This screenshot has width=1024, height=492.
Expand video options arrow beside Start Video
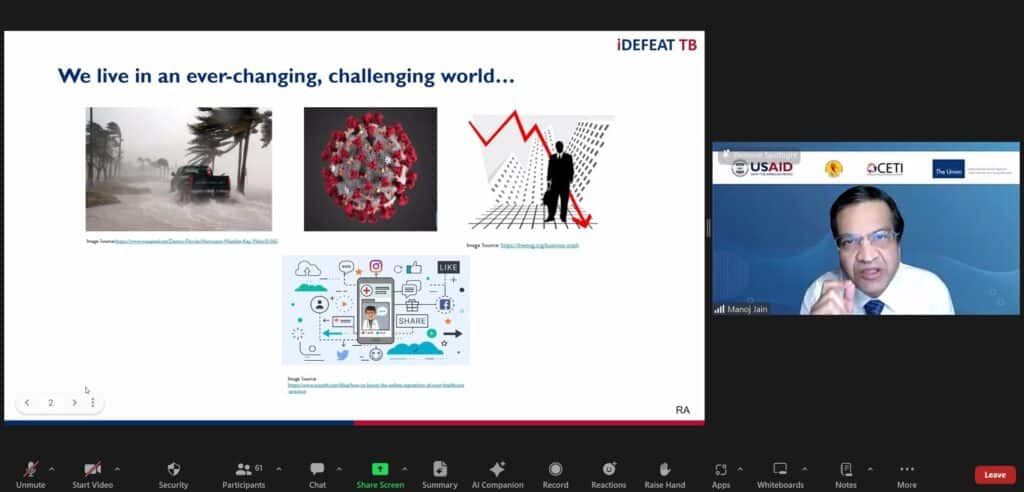(x=118, y=468)
